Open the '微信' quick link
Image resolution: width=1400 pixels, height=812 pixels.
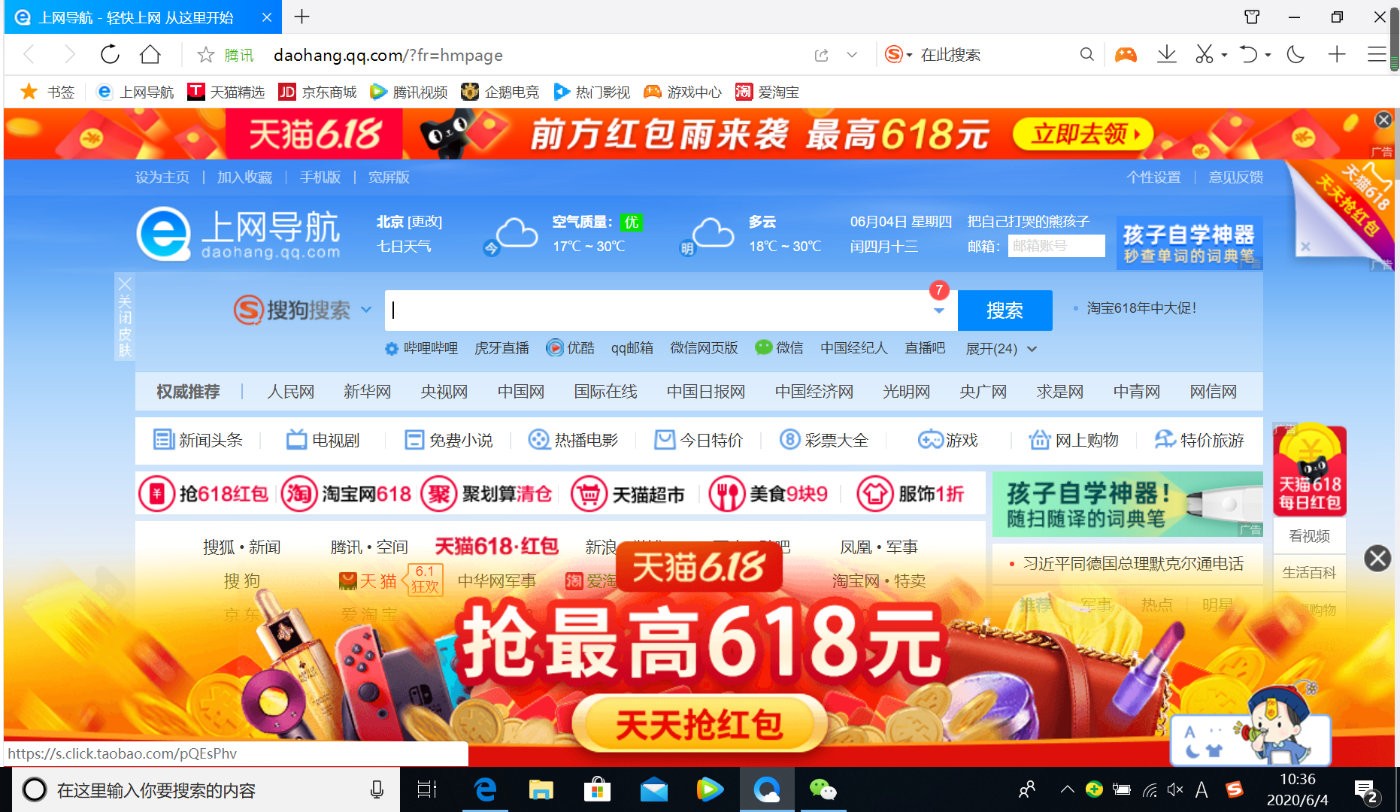[x=779, y=348]
